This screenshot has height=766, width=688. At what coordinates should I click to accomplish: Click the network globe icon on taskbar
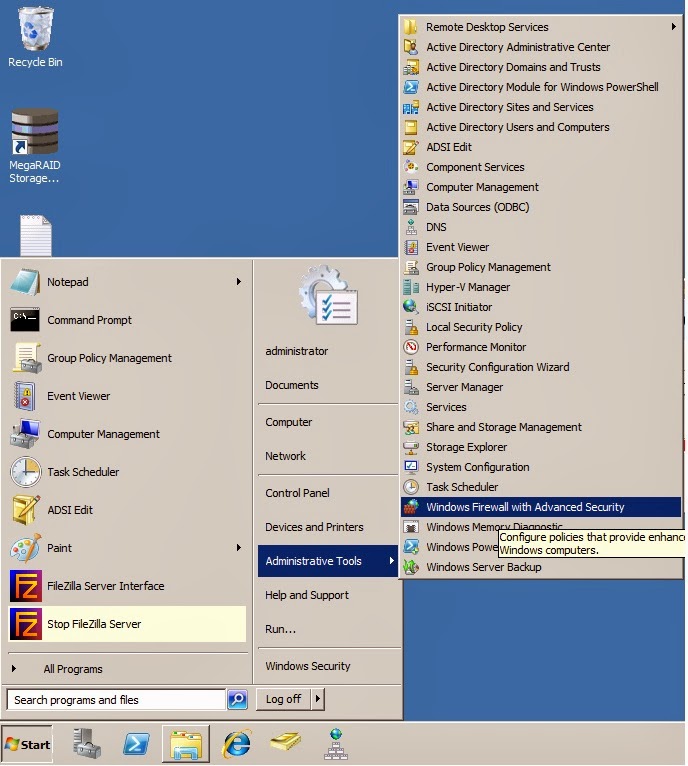pos(336,744)
